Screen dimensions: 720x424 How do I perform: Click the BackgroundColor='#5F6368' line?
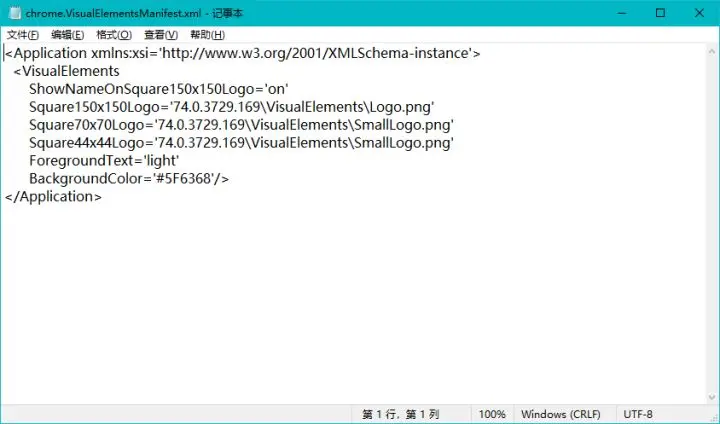(129, 179)
